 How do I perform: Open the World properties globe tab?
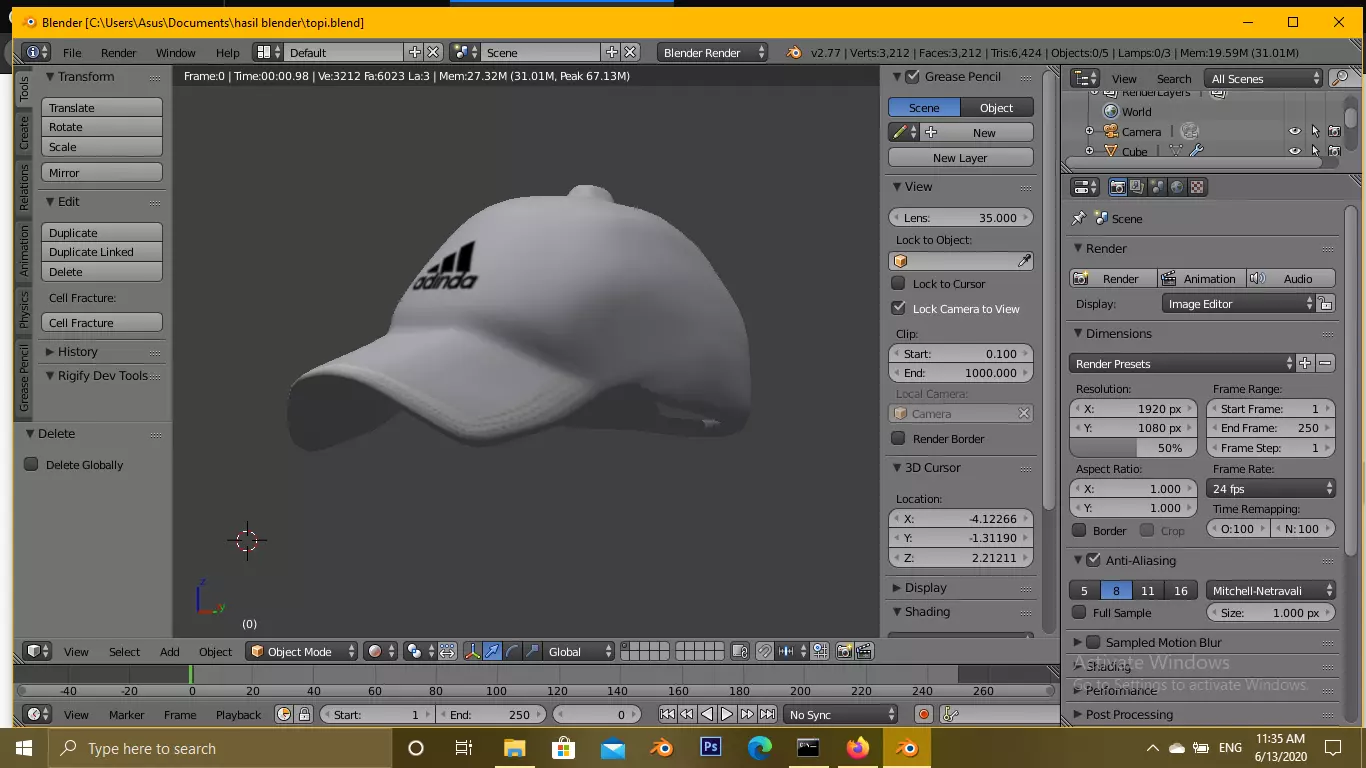pos(1177,187)
